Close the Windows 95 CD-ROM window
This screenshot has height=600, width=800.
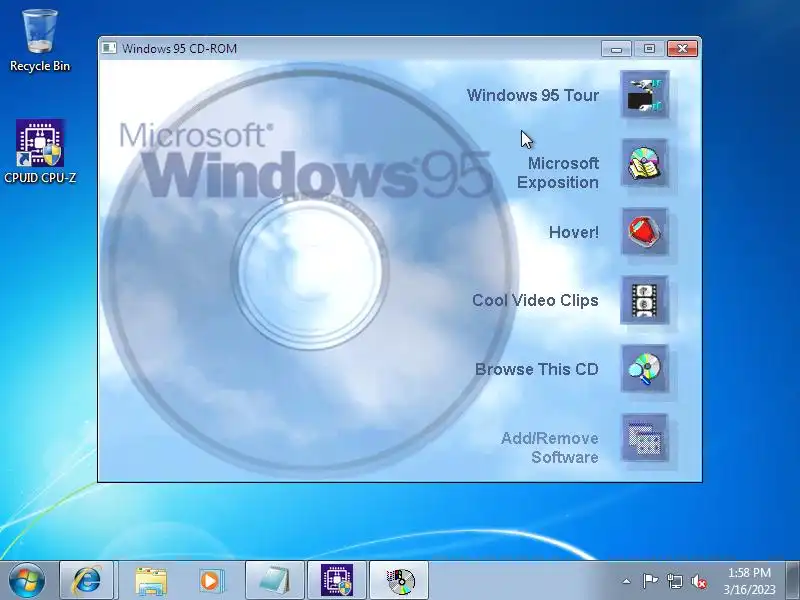point(683,49)
